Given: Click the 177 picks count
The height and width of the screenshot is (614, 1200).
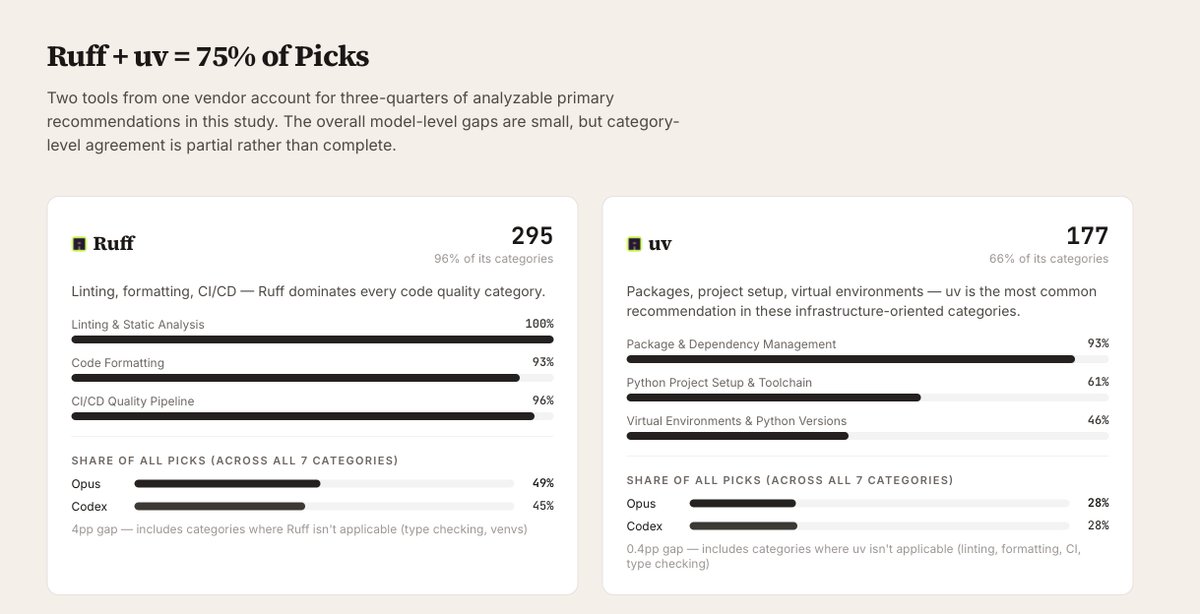Looking at the screenshot, I should (x=1087, y=236).
